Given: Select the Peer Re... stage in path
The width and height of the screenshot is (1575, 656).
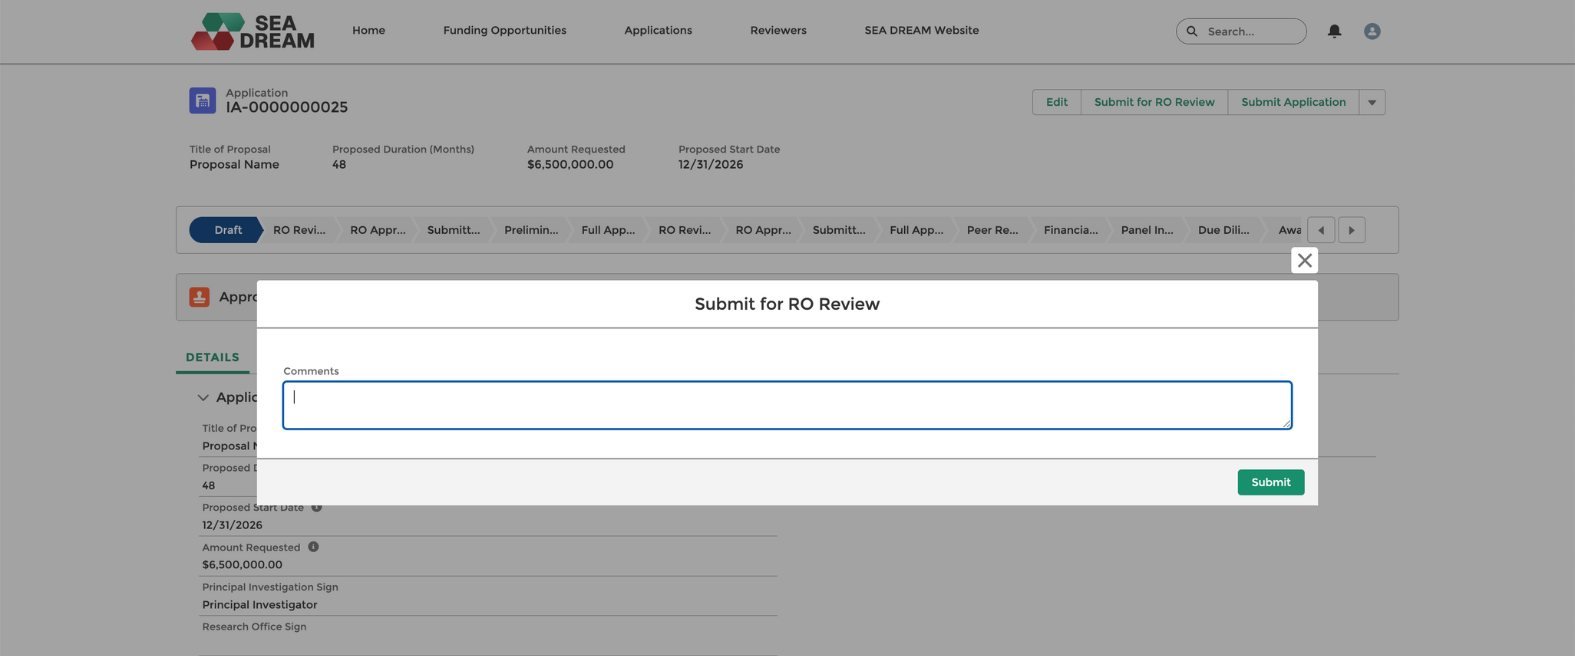Looking at the screenshot, I should 992,230.
